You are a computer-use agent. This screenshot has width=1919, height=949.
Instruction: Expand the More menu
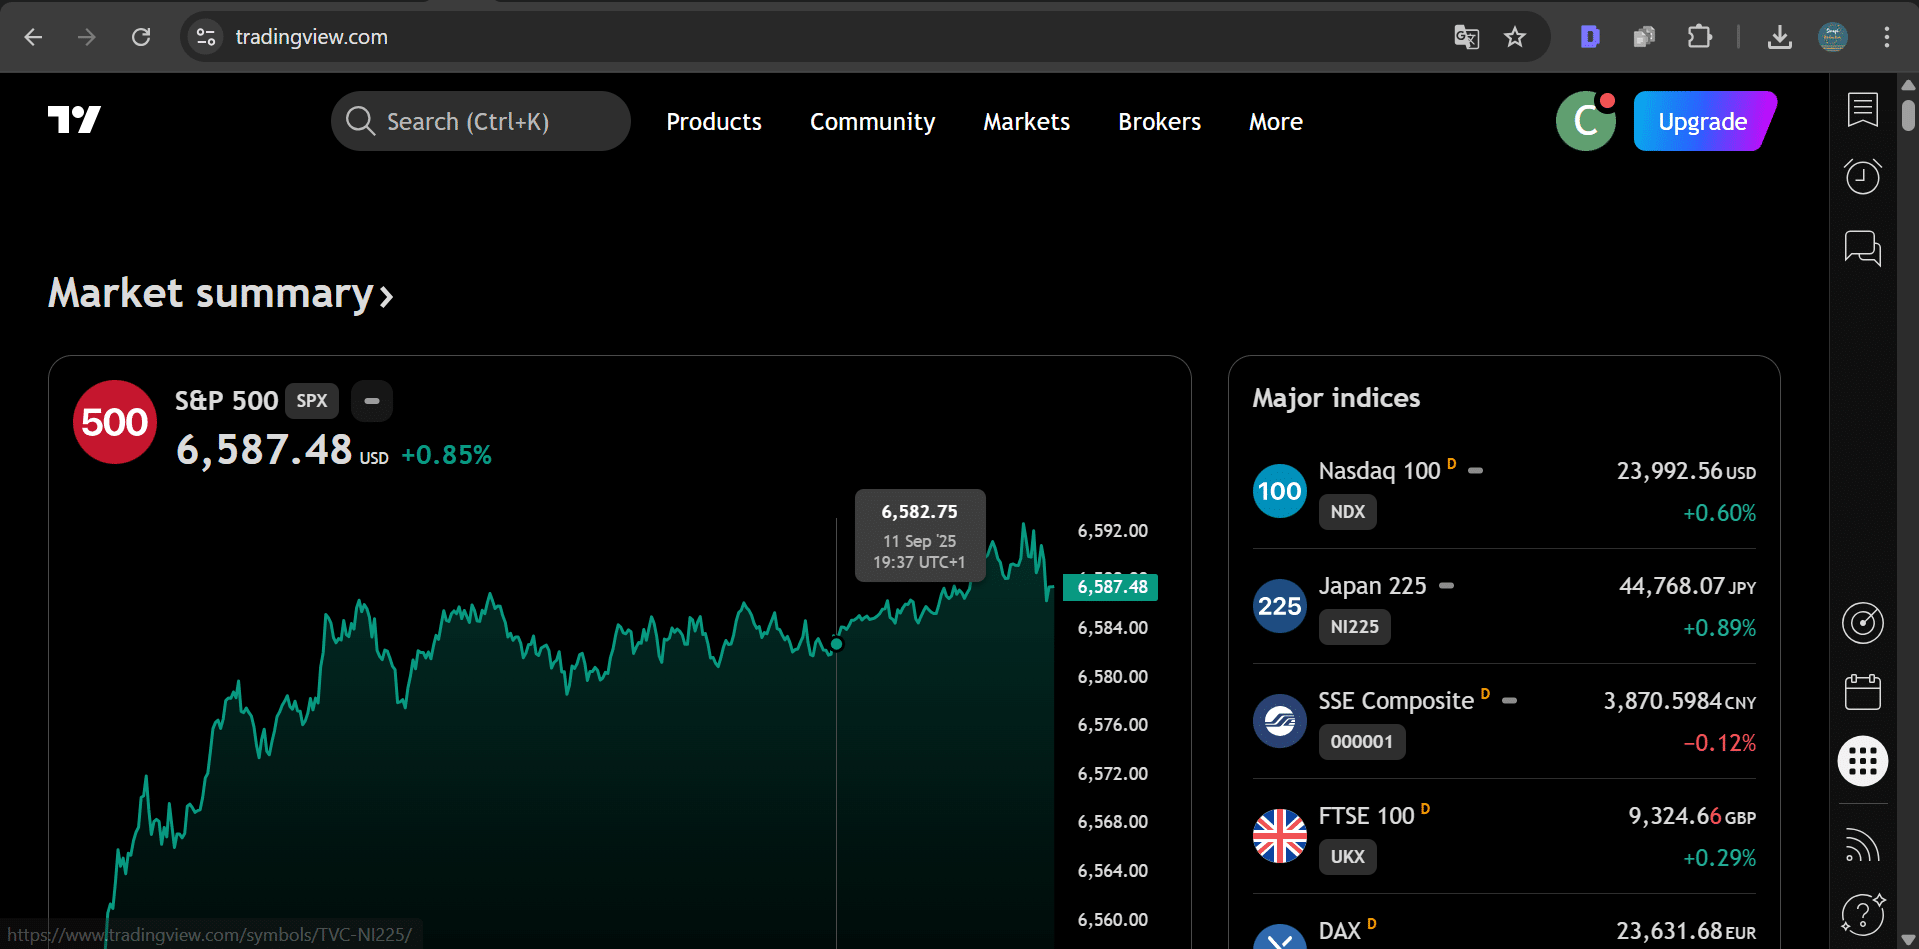(1275, 122)
